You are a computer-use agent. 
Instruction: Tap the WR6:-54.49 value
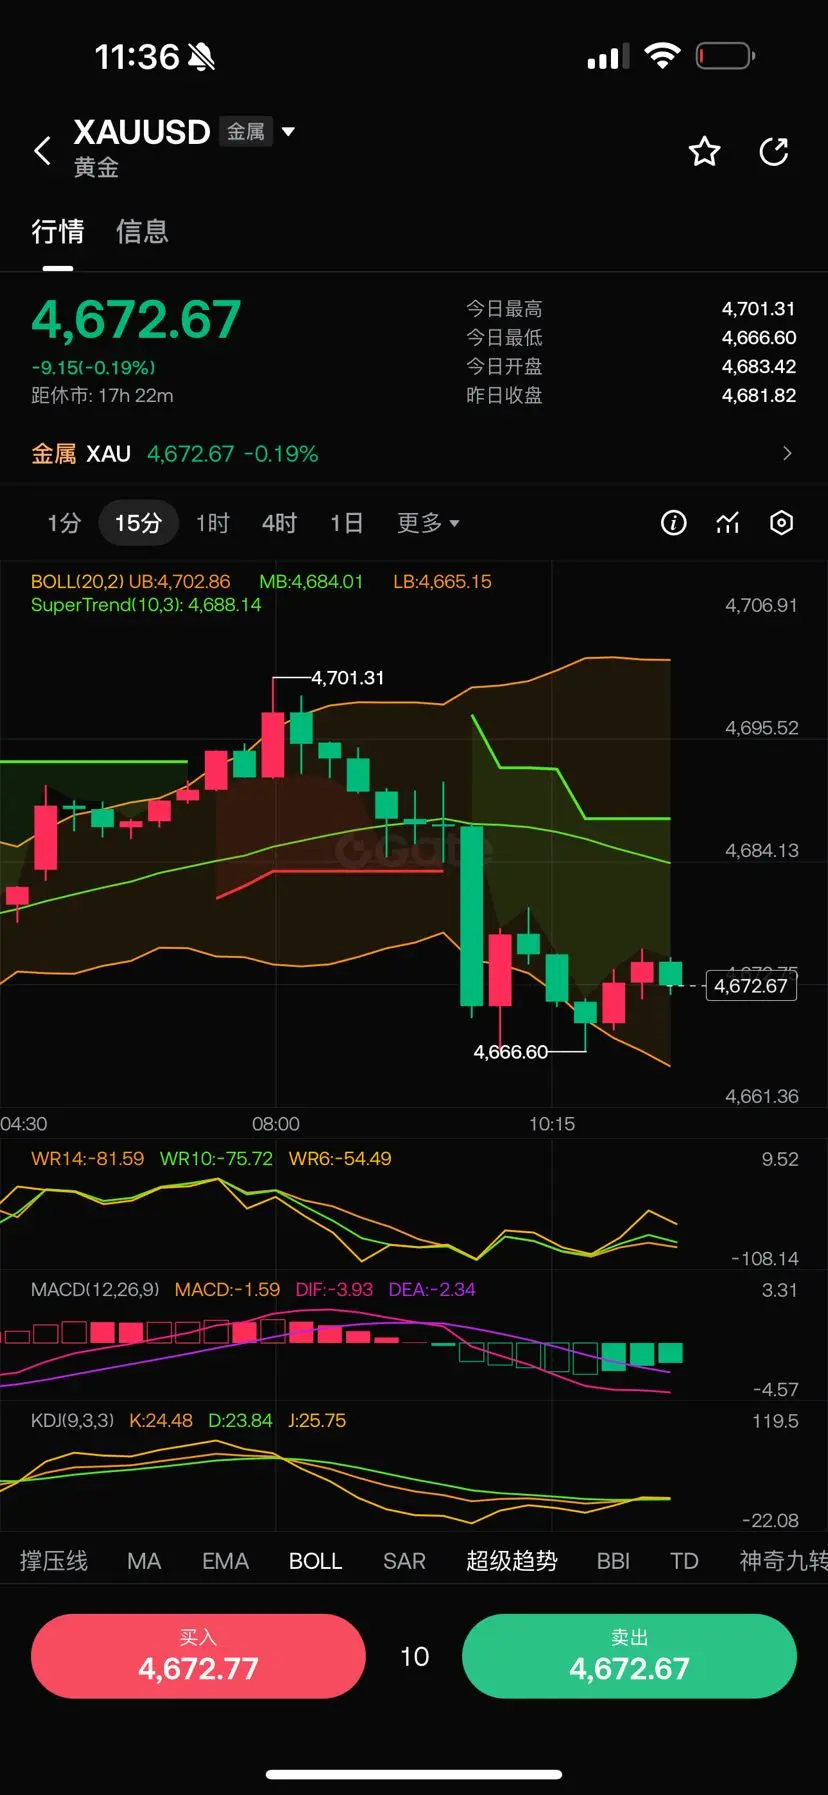pos(340,1159)
